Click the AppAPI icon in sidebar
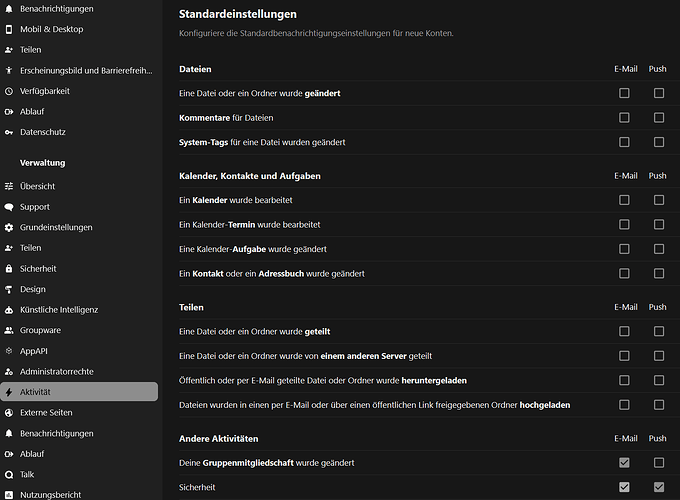Viewport: 680px width, 500px height. coord(9,351)
